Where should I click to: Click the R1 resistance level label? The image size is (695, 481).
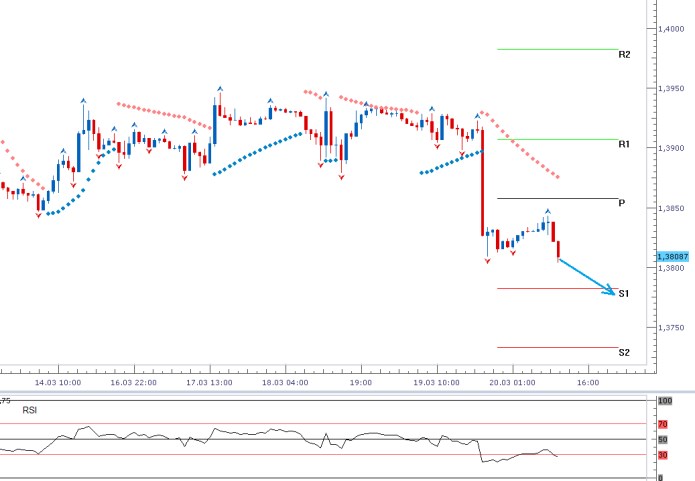(624, 144)
